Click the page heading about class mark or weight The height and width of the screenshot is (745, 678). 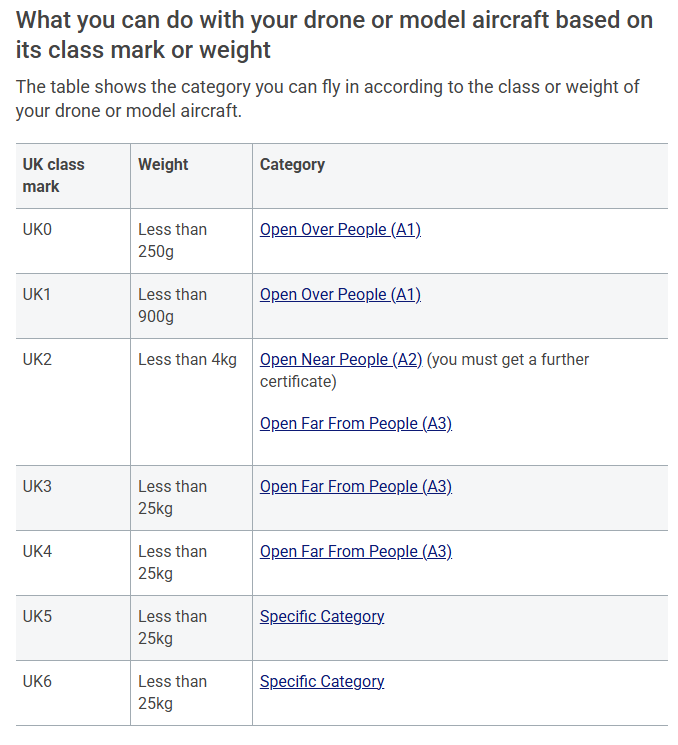[x=334, y=34]
